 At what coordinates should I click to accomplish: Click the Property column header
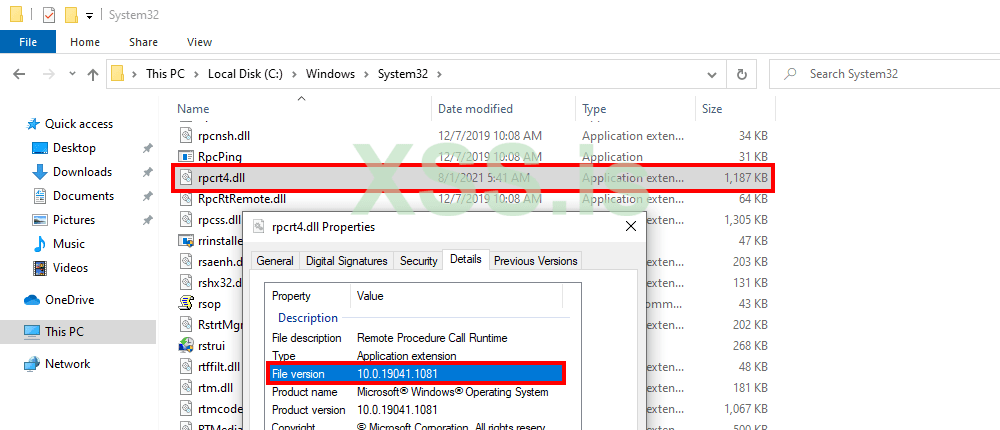[x=309, y=296]
